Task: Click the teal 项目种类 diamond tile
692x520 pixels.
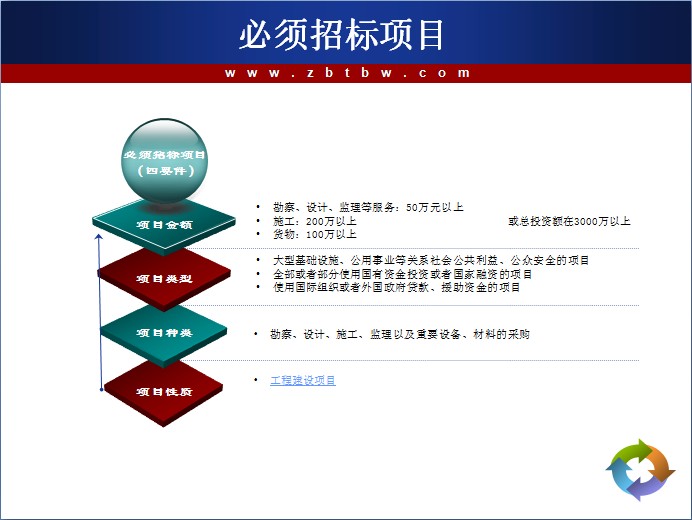Action: 164,333
